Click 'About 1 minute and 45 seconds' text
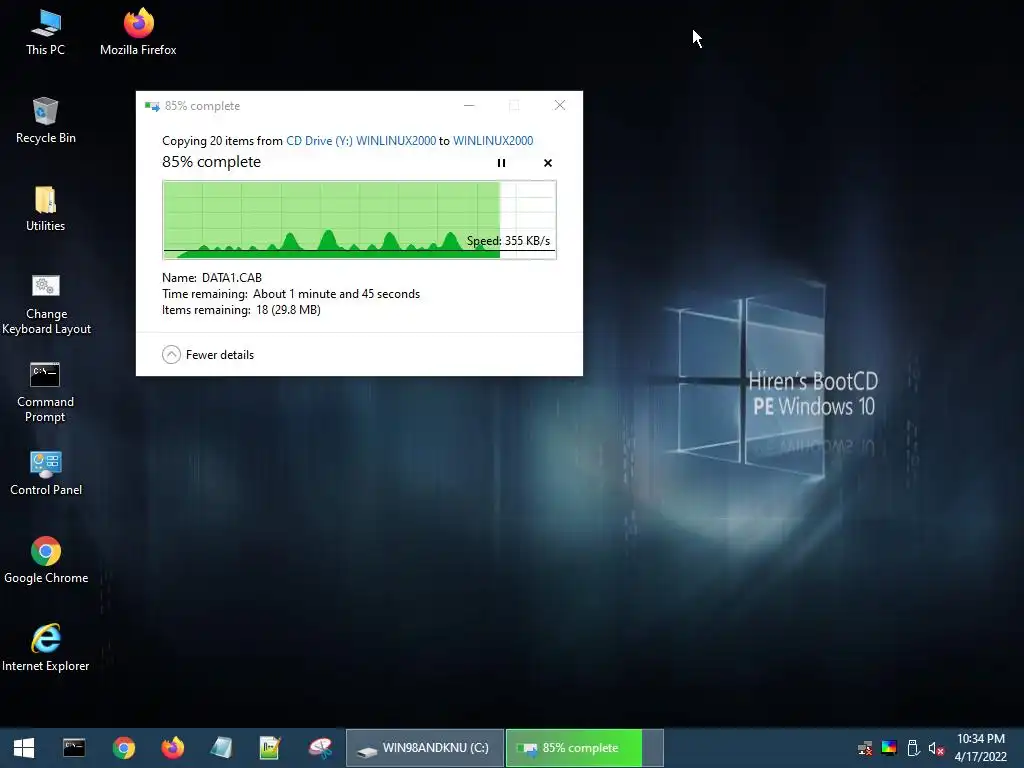This screenshot has width=1024, height=768. pyautogui.click(x=336, y=294)
